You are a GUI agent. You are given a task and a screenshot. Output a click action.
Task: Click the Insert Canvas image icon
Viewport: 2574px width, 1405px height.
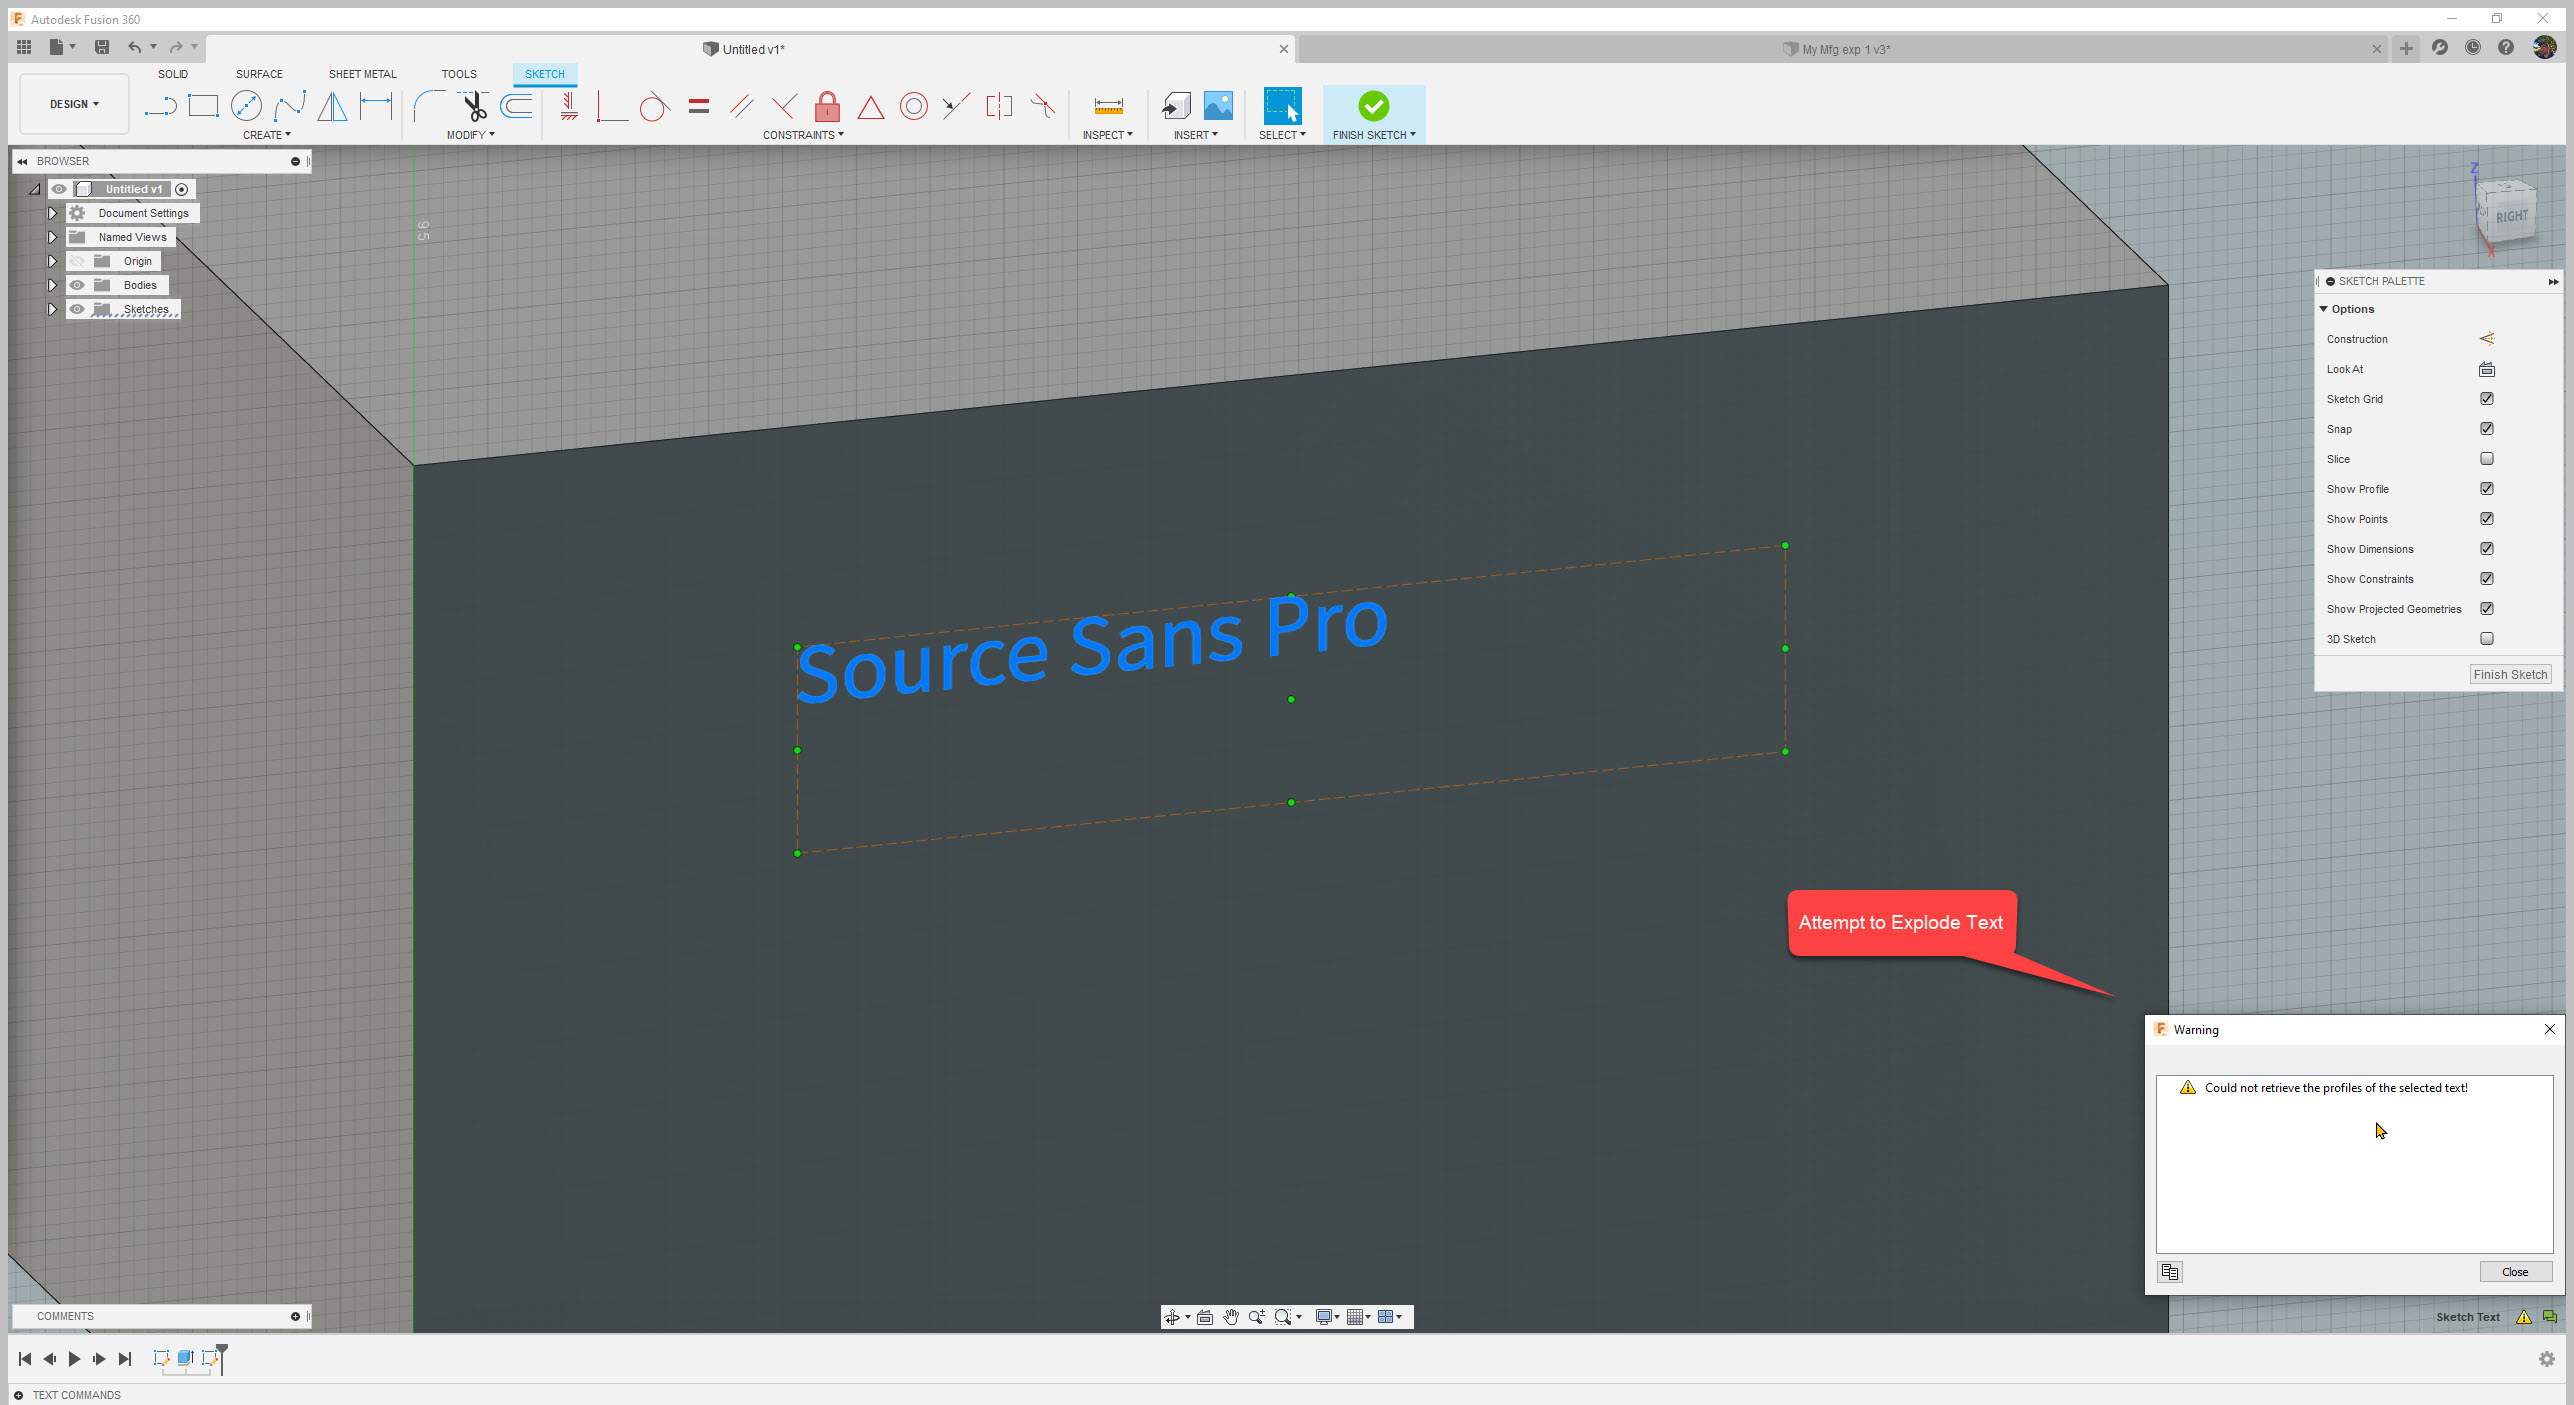(1218, 106)
